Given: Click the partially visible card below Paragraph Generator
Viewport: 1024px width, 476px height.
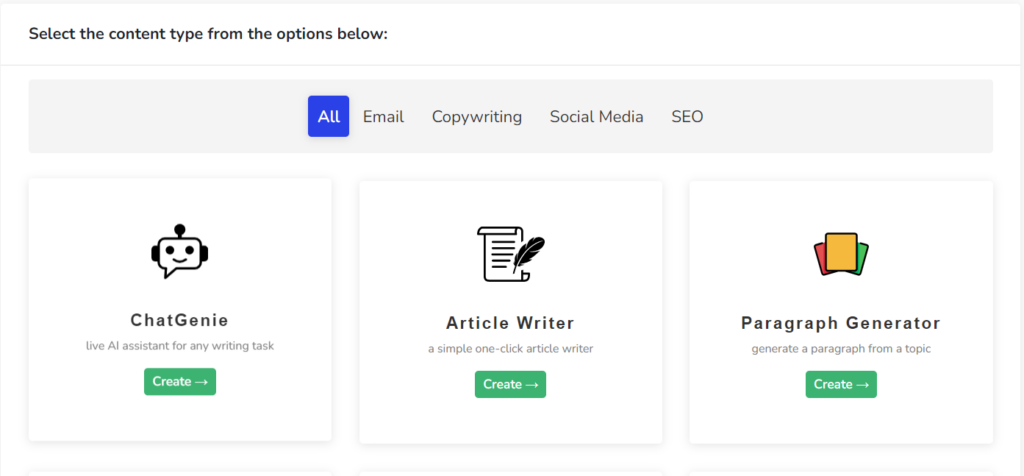Looking at the screenshot, I should coord(840,473).
